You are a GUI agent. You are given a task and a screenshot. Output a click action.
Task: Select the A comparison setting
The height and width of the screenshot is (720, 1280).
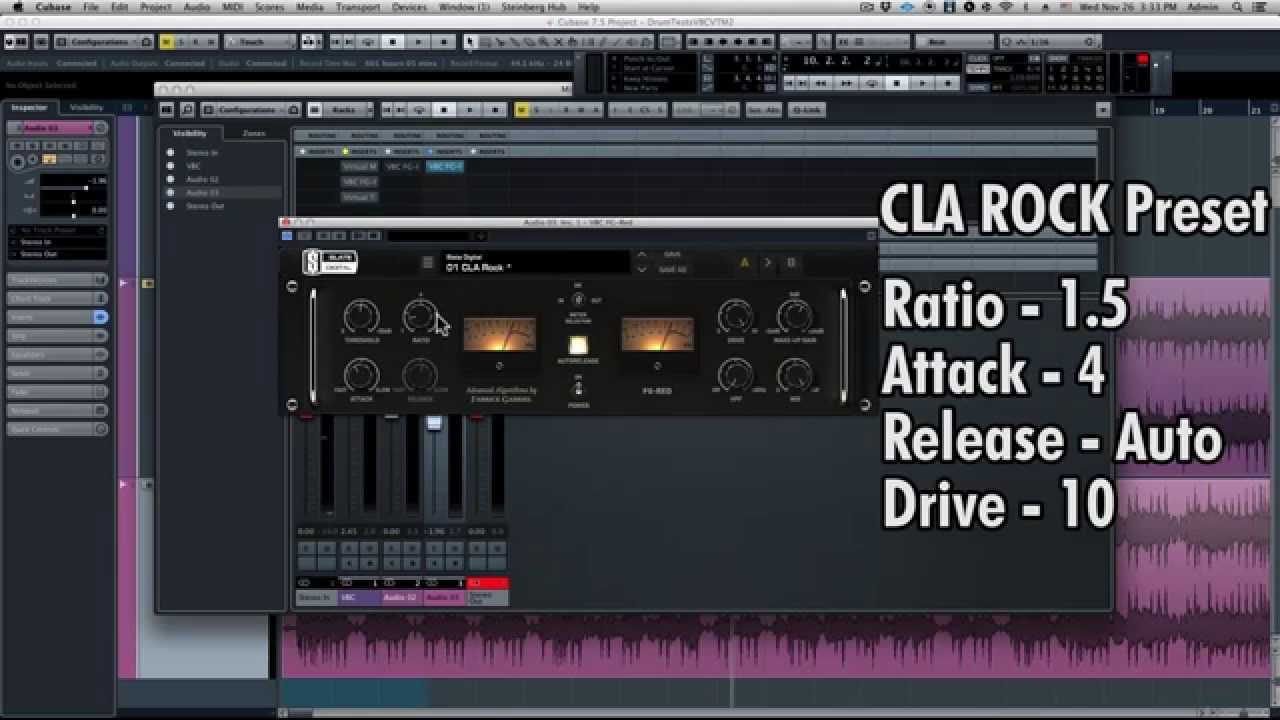(x=744, y=263)
